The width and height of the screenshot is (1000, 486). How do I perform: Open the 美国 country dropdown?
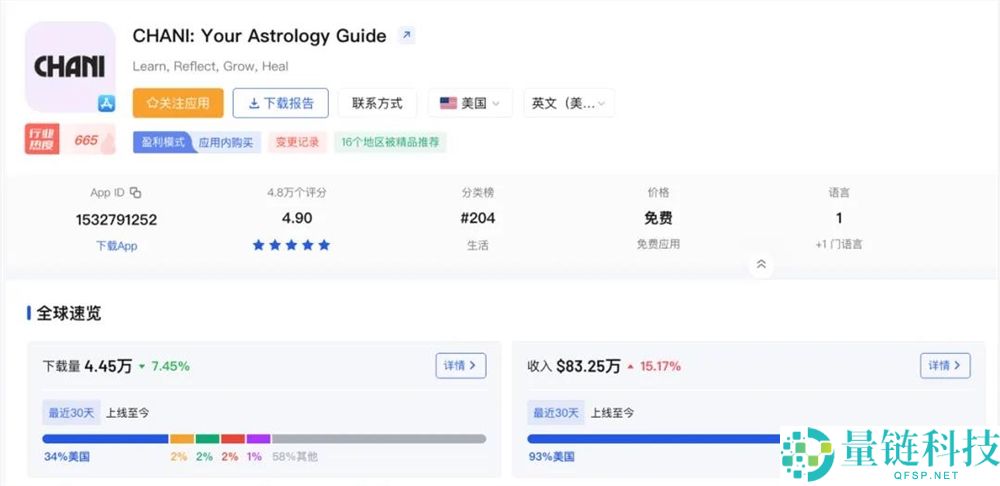470,103
